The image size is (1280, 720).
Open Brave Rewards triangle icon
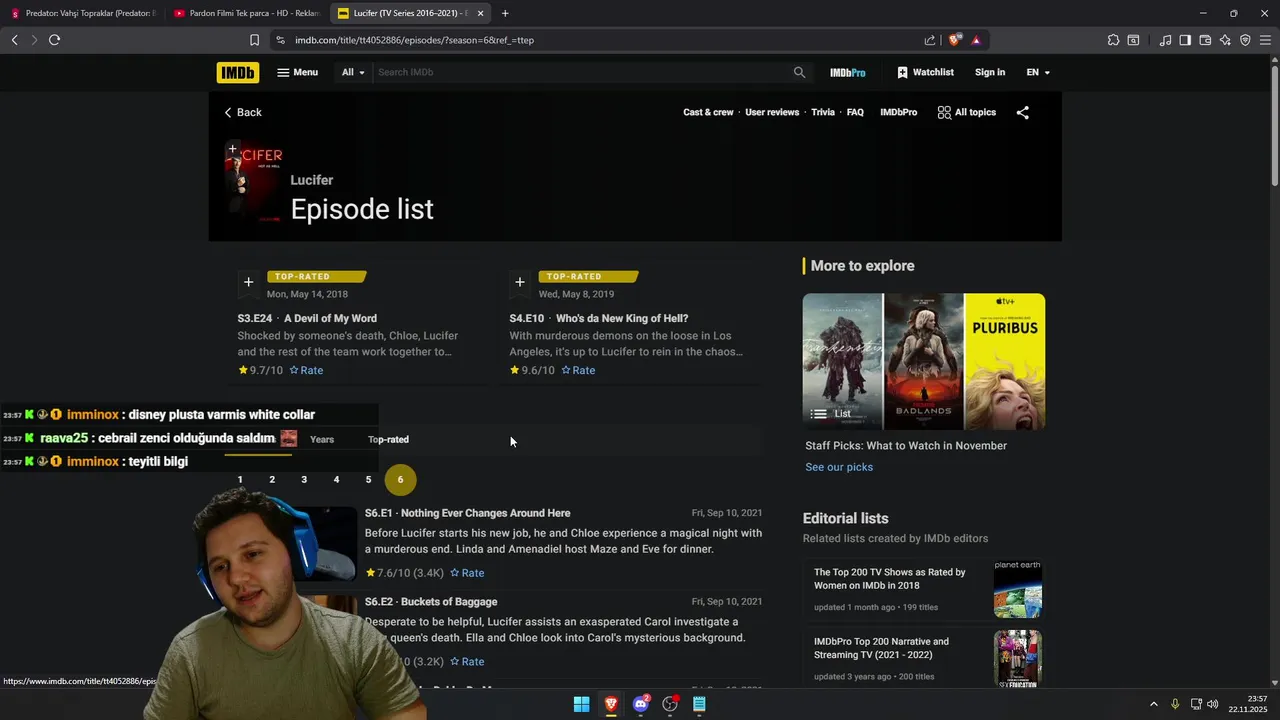tap(976, 40)
